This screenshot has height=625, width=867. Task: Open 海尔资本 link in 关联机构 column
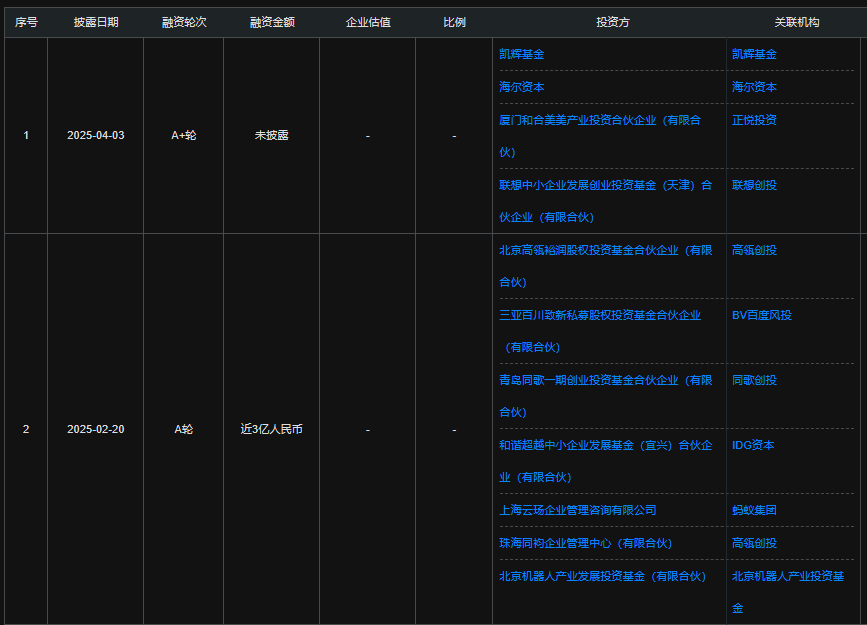point(754,87)
